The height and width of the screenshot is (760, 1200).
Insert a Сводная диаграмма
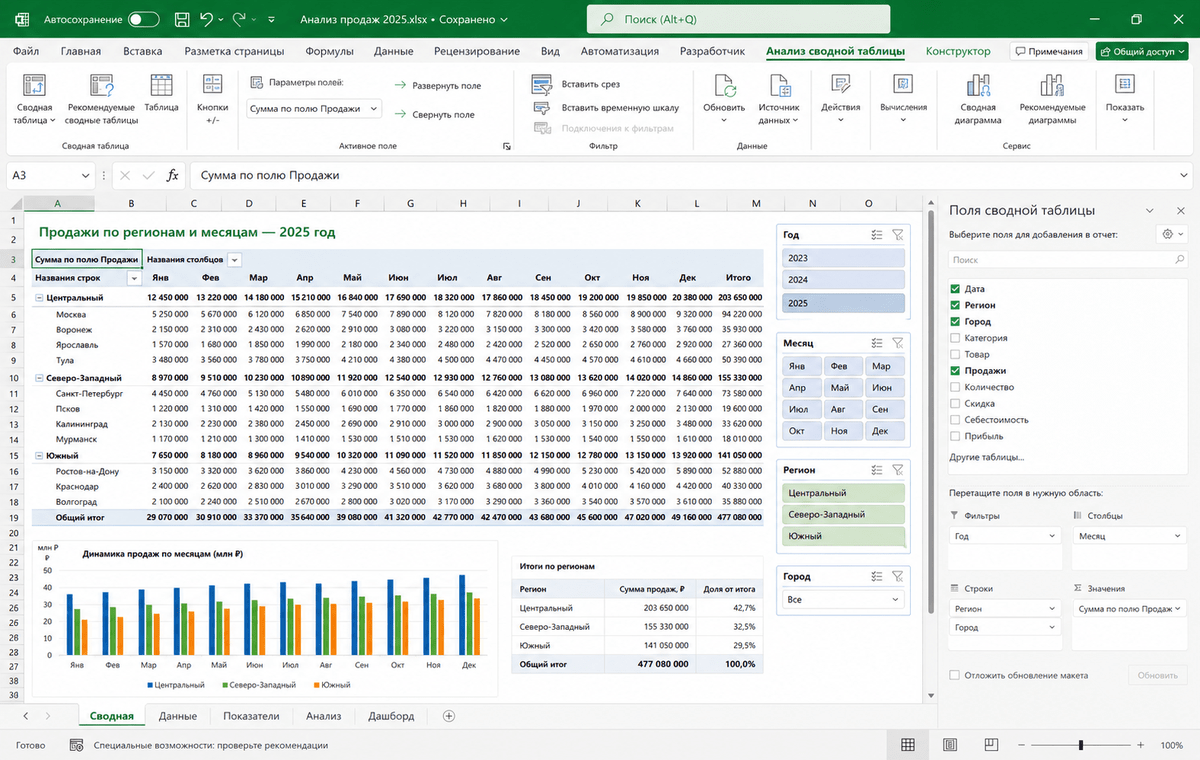tap(979, 100)
